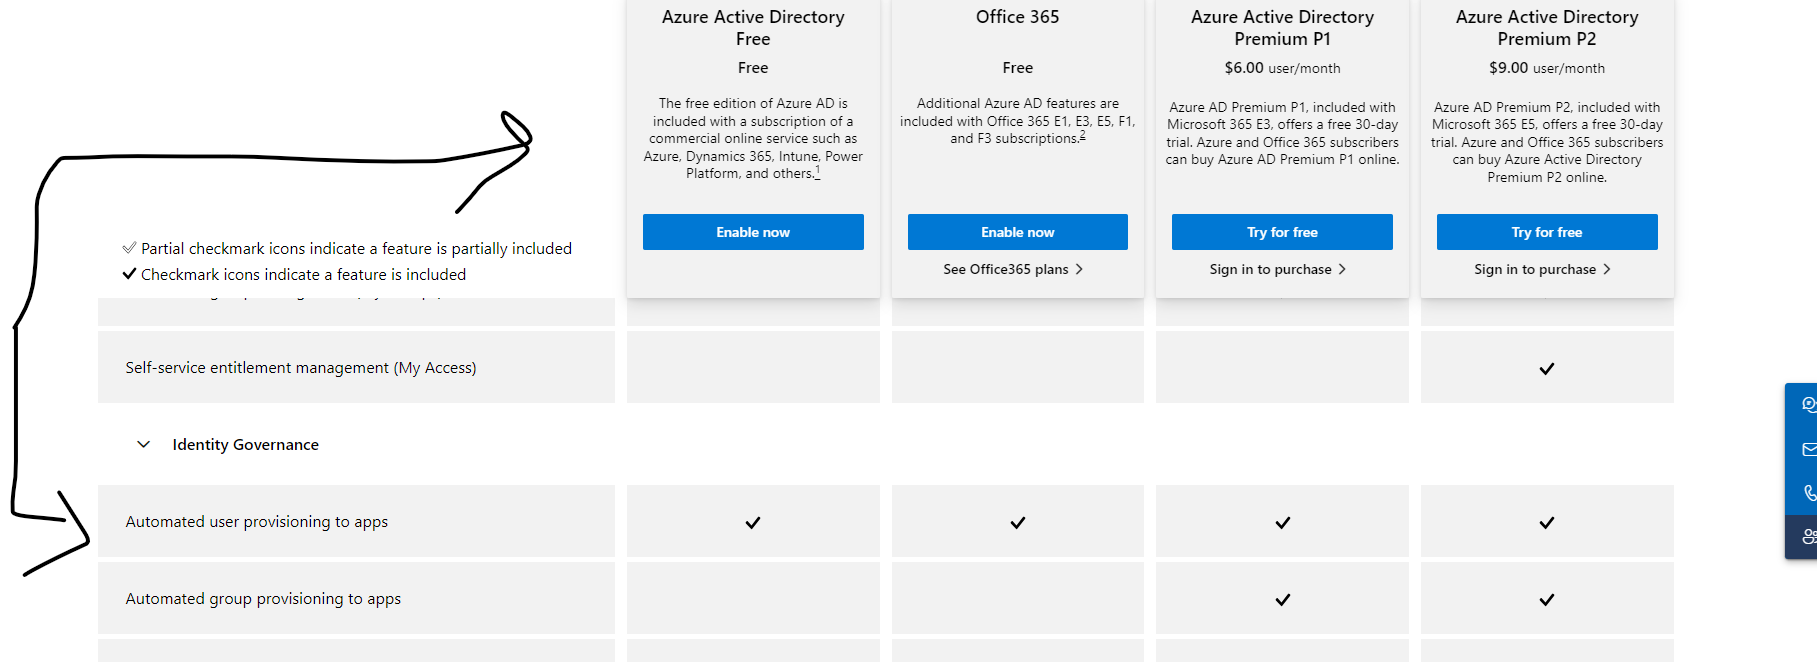1817x662 pixels.
Task: Click the Azure AD Free edition description paragraph
Action: [753, 138]
